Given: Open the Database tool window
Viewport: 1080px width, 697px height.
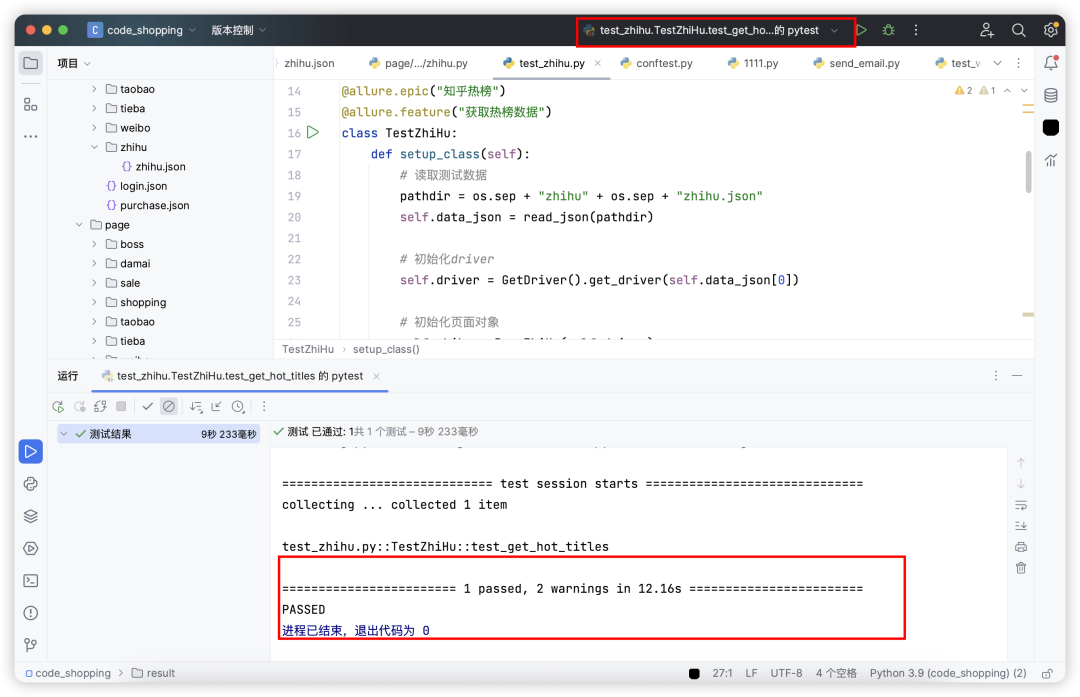Looking at the screenshot, I should tap(1050, 96).
